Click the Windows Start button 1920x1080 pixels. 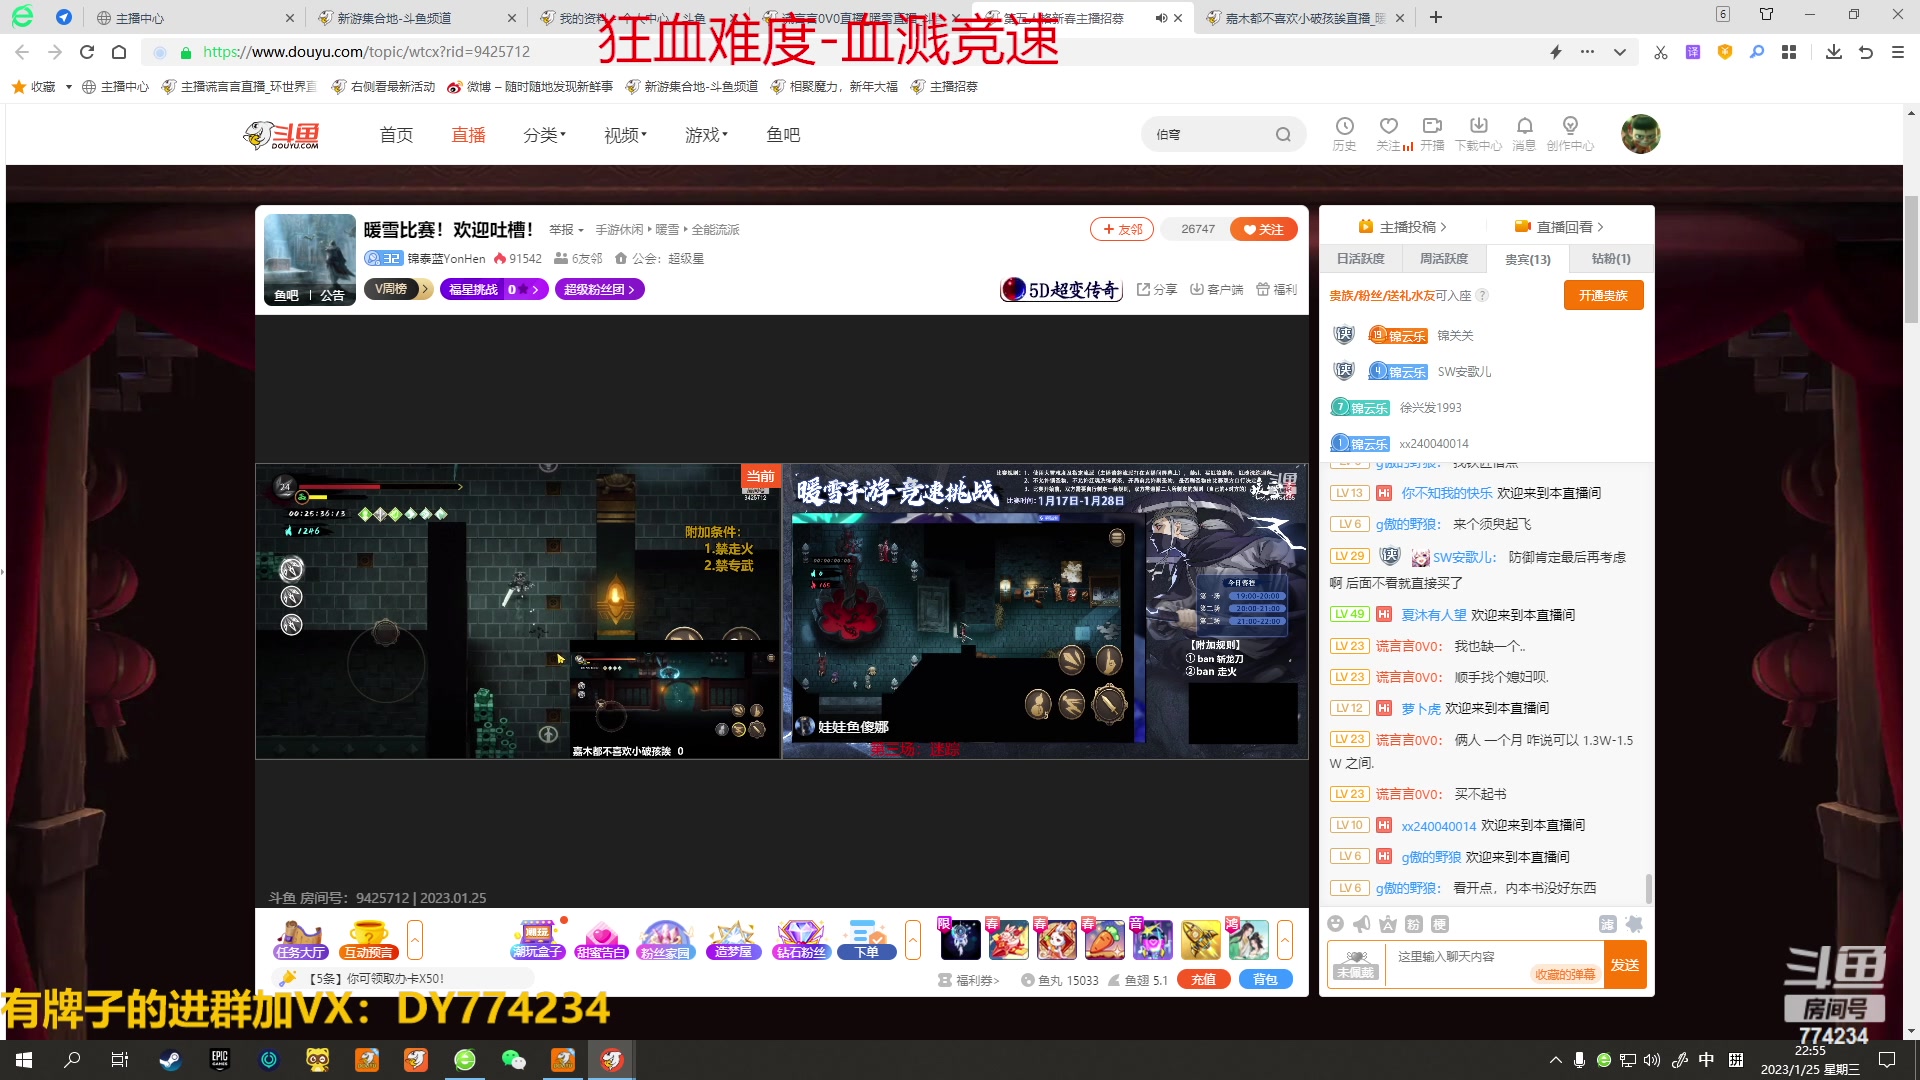point(24,1060)
